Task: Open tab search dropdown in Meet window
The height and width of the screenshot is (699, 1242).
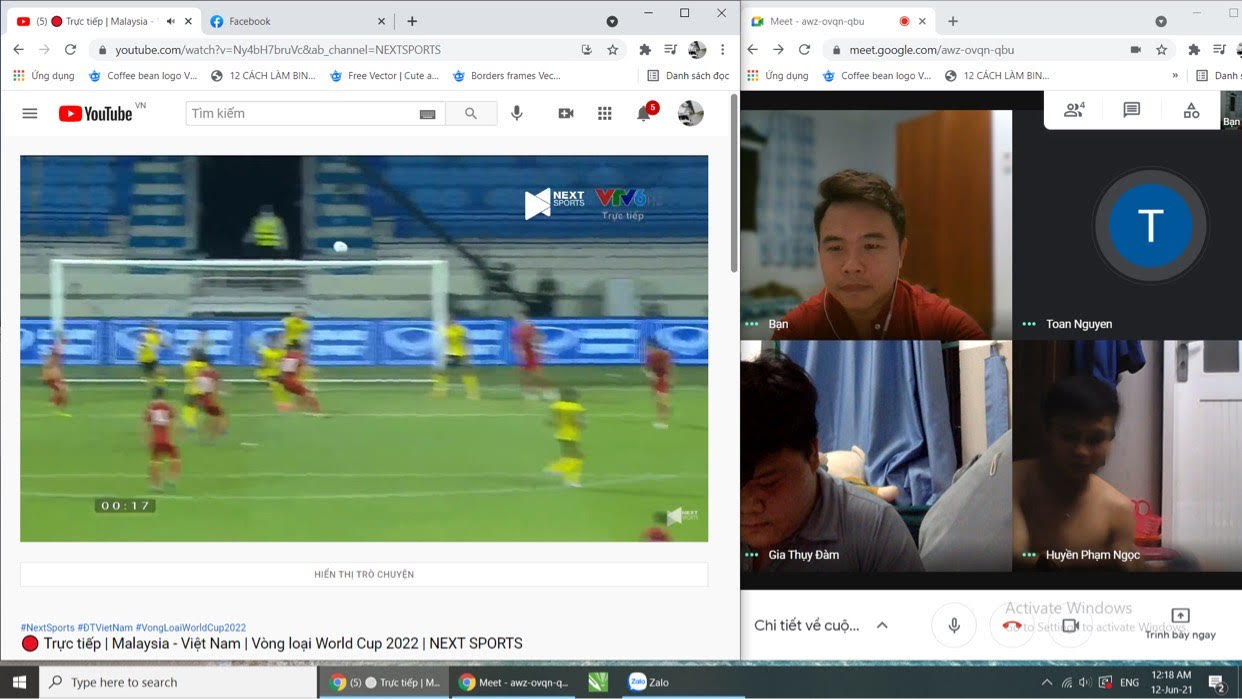Action: pyautogui.click(x=1161, y=21)
